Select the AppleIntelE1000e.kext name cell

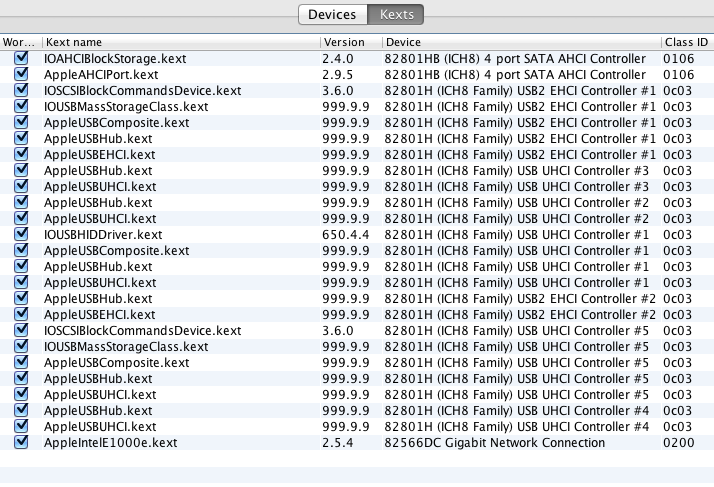111,443
